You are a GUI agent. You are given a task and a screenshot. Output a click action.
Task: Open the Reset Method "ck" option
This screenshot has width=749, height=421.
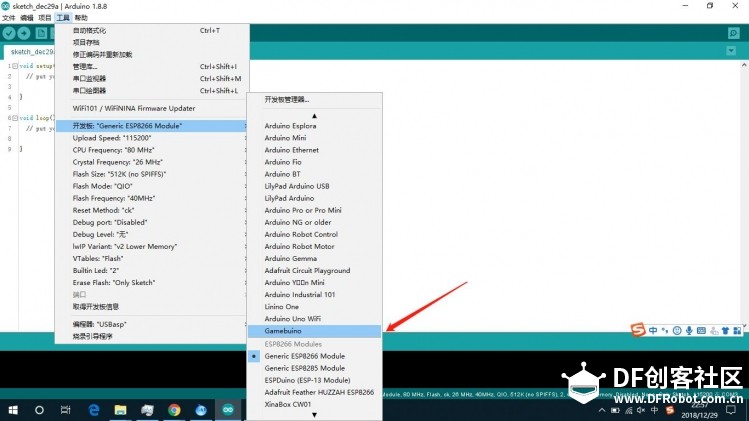pos(151,210)
